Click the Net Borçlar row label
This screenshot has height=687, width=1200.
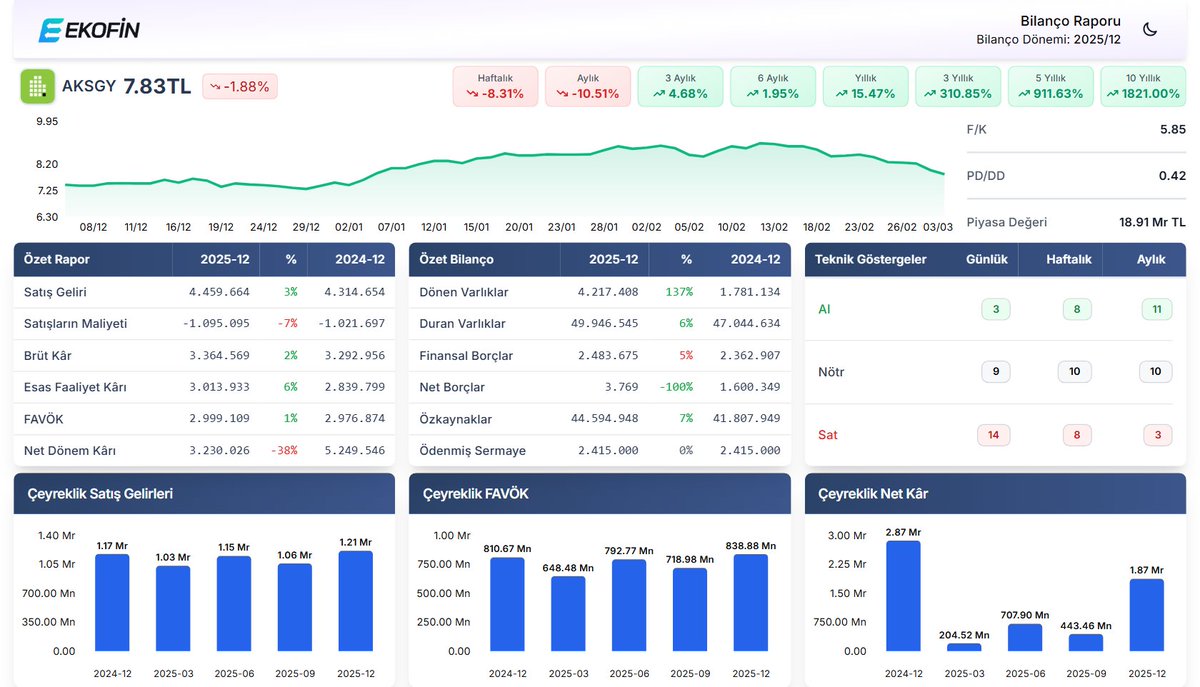(x=452, y=387)
